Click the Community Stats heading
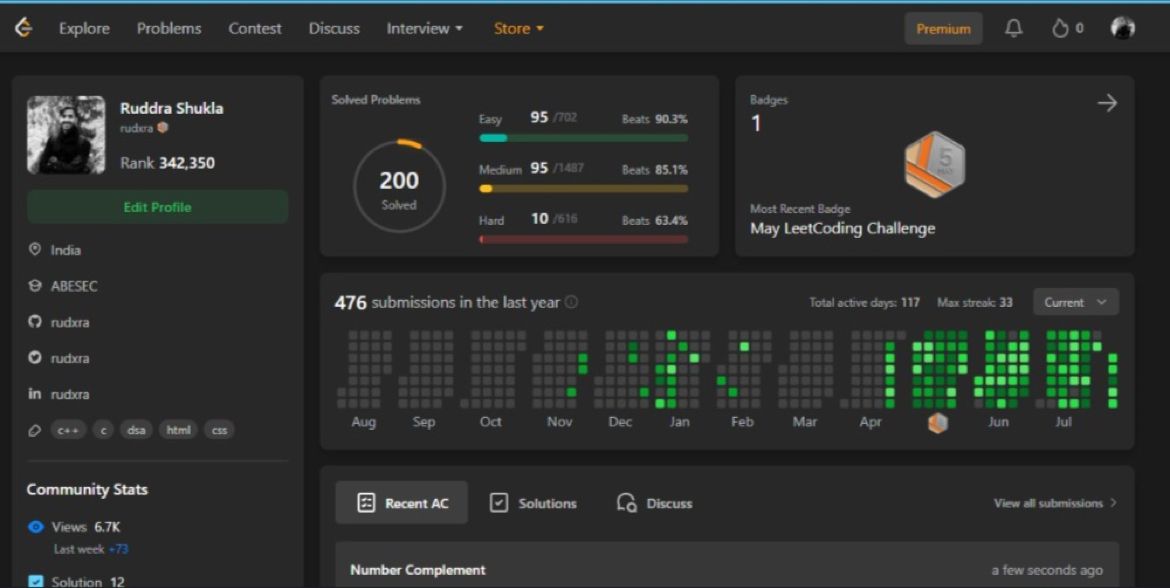 [87, 490]
